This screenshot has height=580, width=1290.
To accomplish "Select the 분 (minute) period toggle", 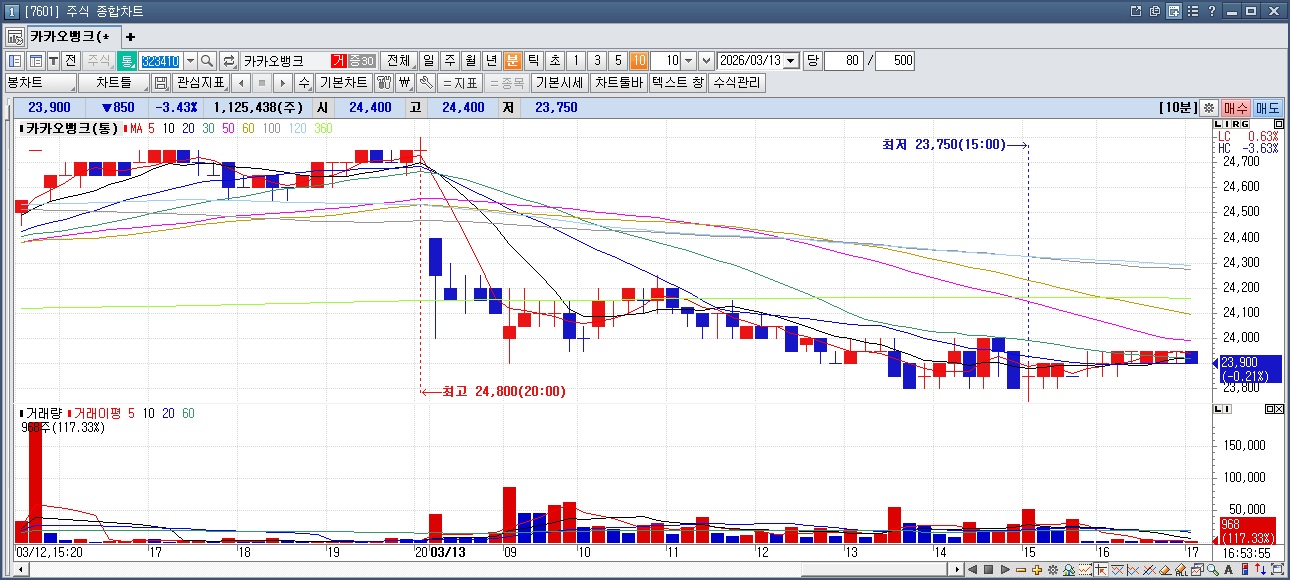I will pyautogui.click(x=513, y=61).
